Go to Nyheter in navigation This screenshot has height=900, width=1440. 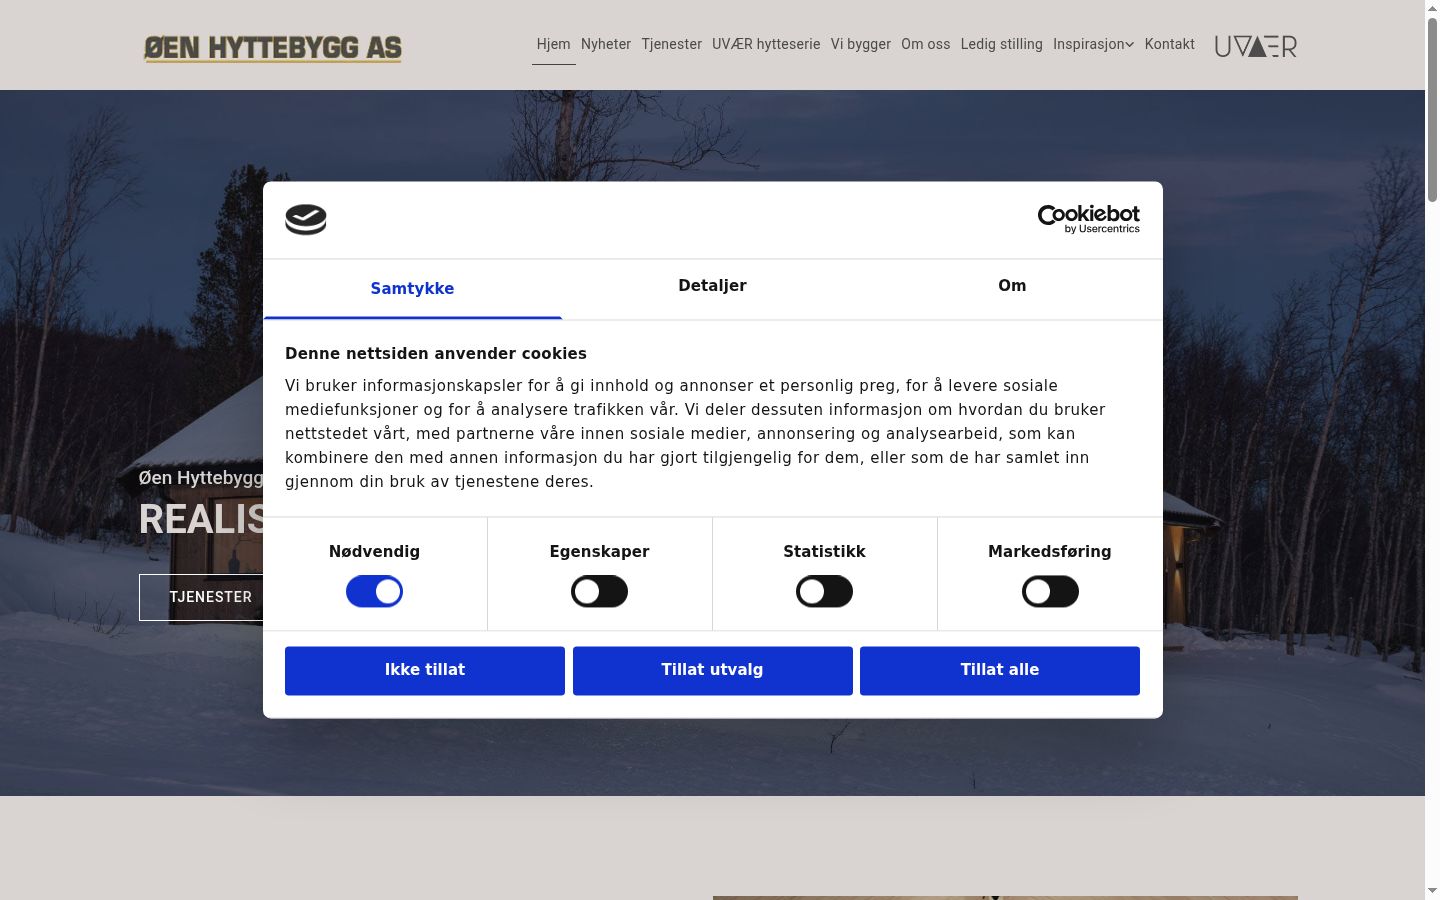(x=606, y=44)
